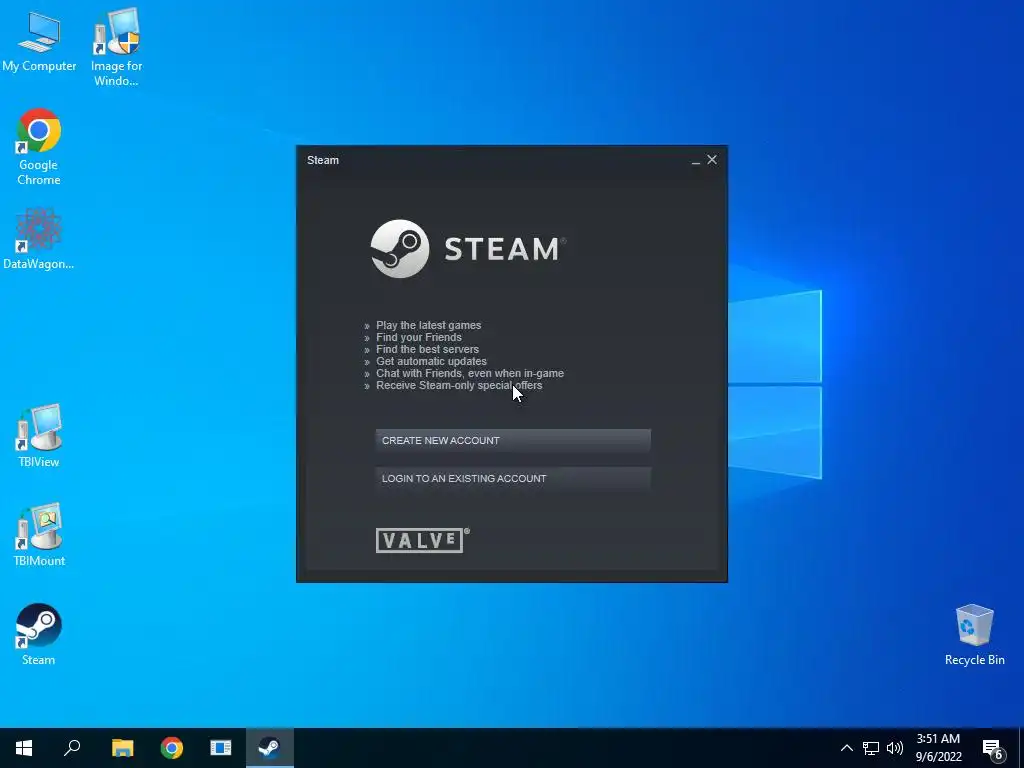Select the My Computer desktop icon
Viewport: 1024px width, 768px height.
[x=39, y=42]
